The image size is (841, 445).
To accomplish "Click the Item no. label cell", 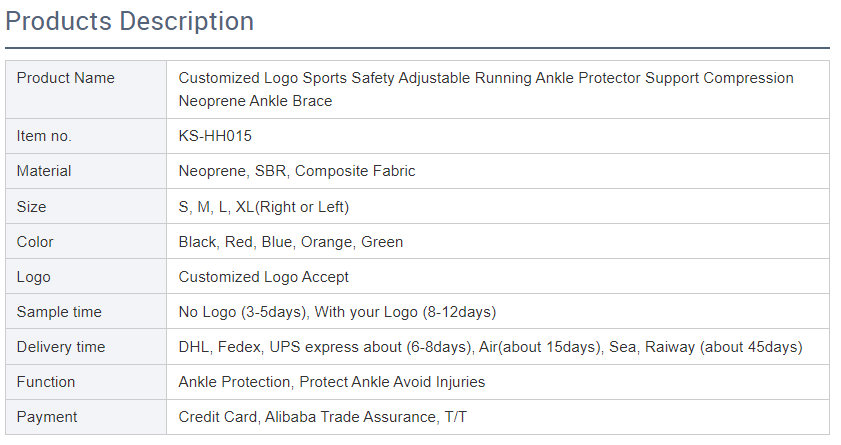I will (x=44, y=136).
